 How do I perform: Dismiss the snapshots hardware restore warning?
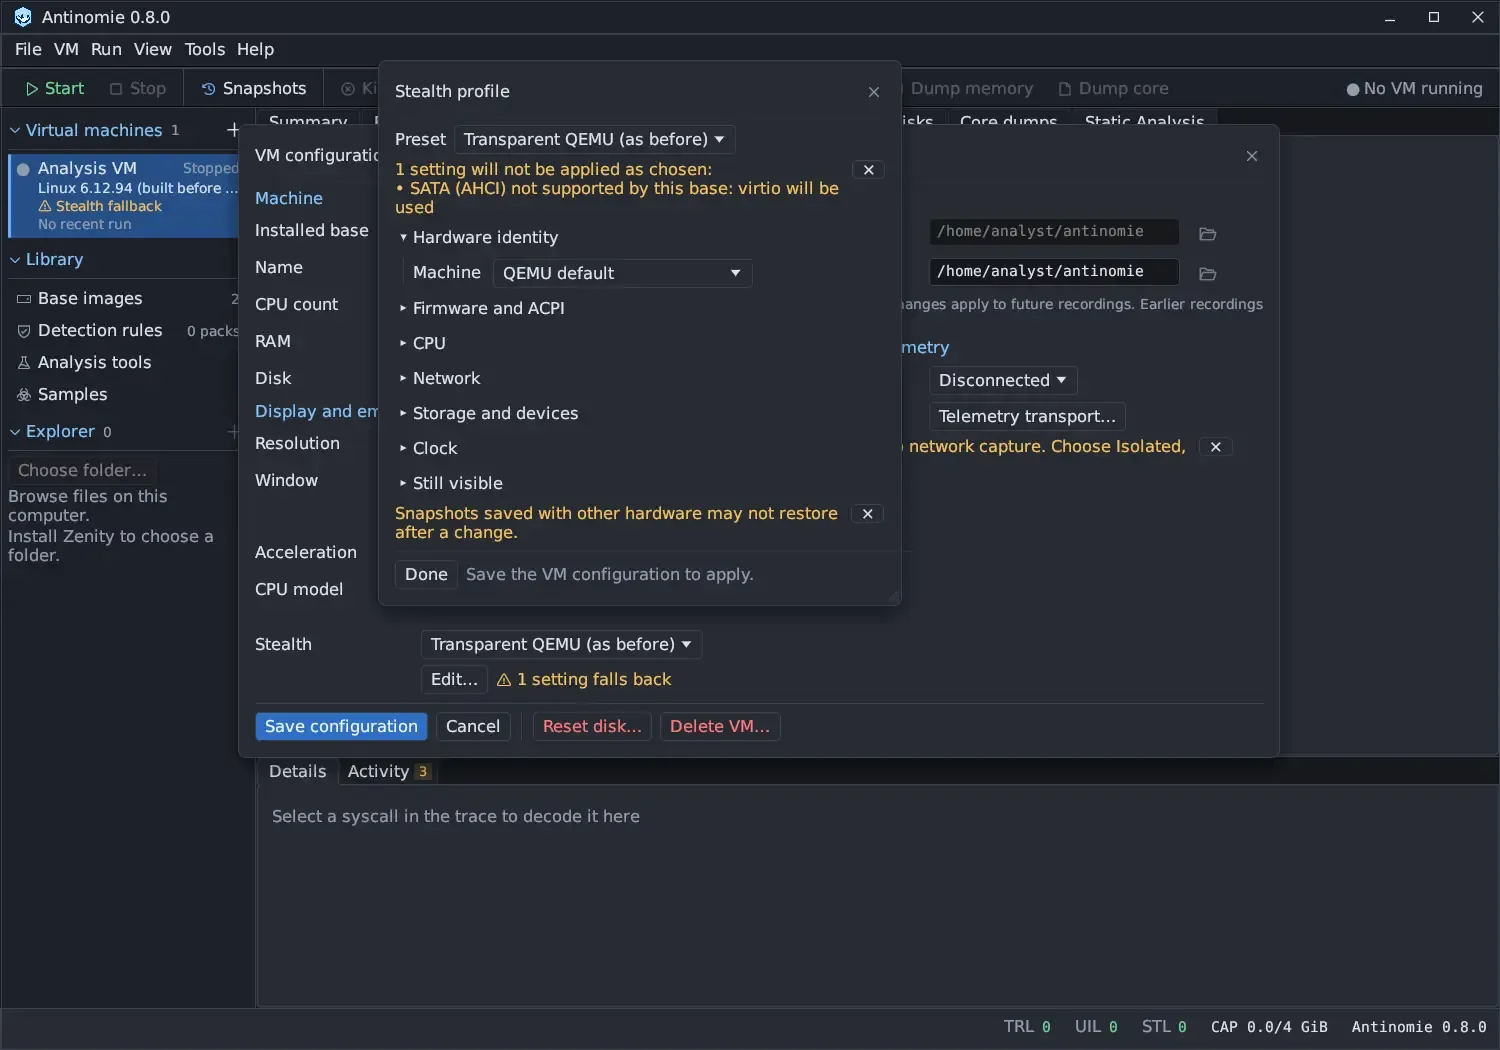click(x=867, y=514)
